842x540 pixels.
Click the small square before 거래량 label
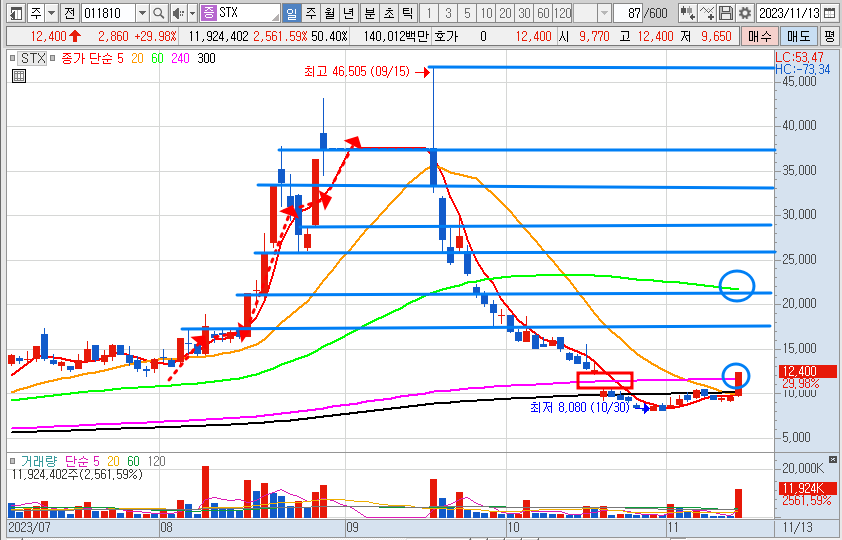click(x=13, y=461)
